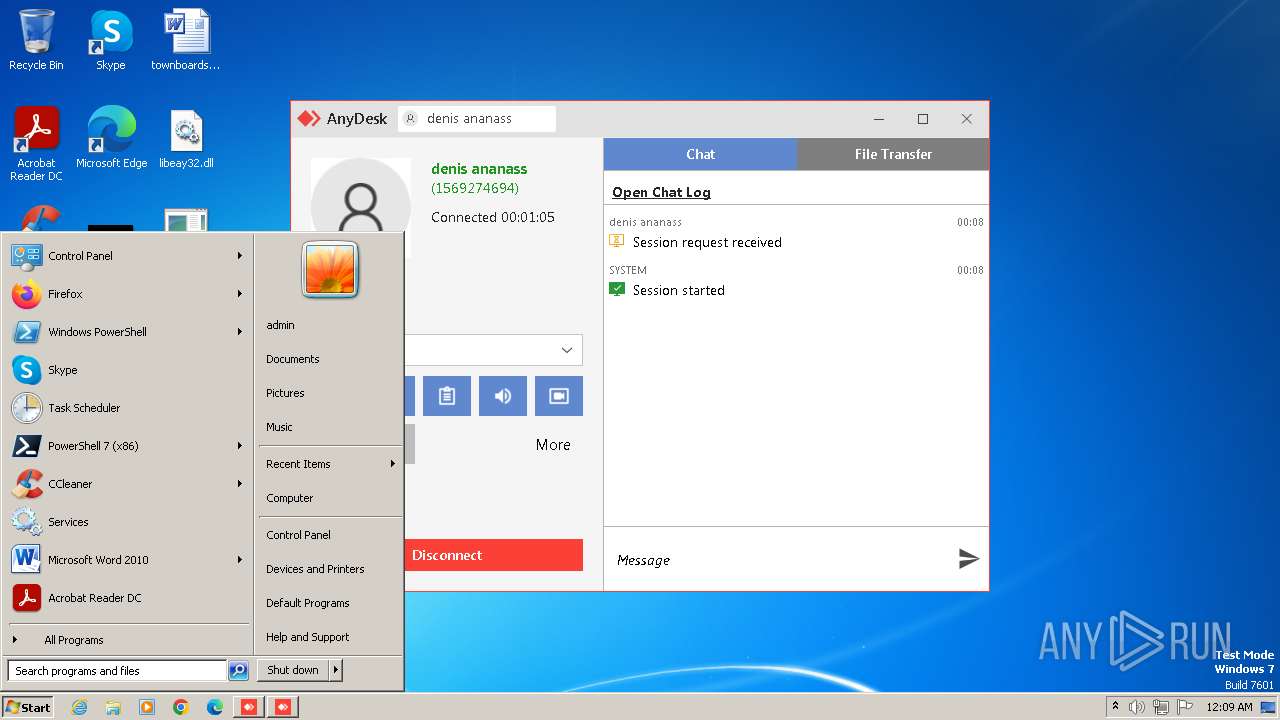Select the denis ananass session tab

tap(477, 119)
